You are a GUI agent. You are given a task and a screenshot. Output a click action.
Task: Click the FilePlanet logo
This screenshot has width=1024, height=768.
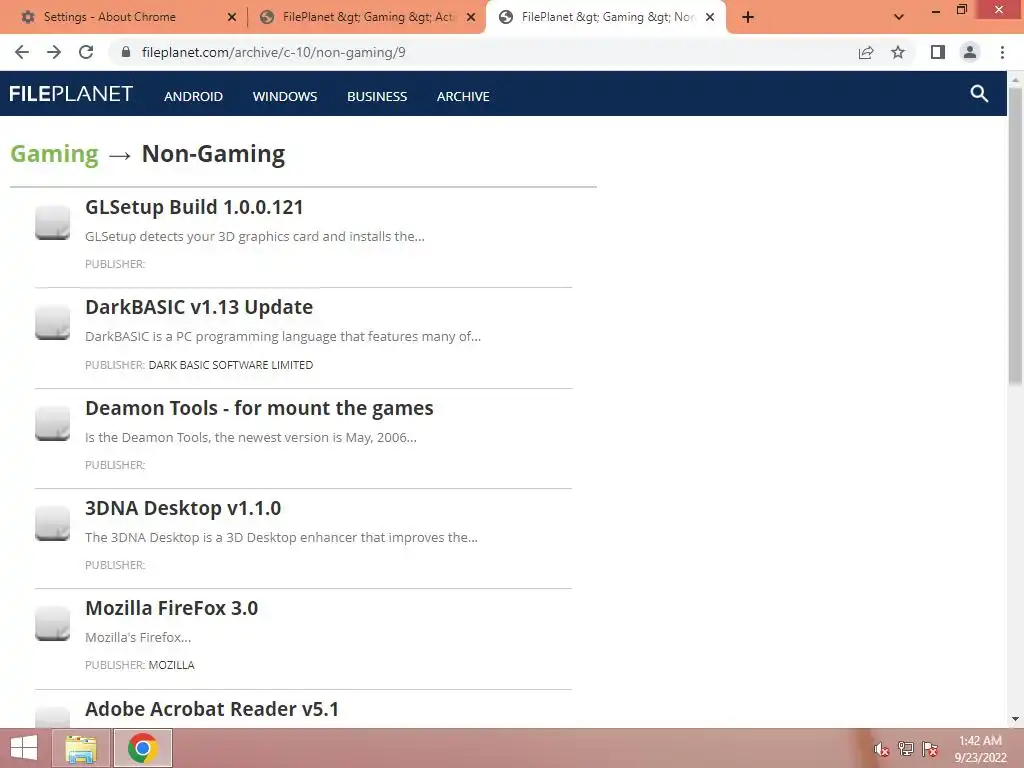[x=71, y=94]
